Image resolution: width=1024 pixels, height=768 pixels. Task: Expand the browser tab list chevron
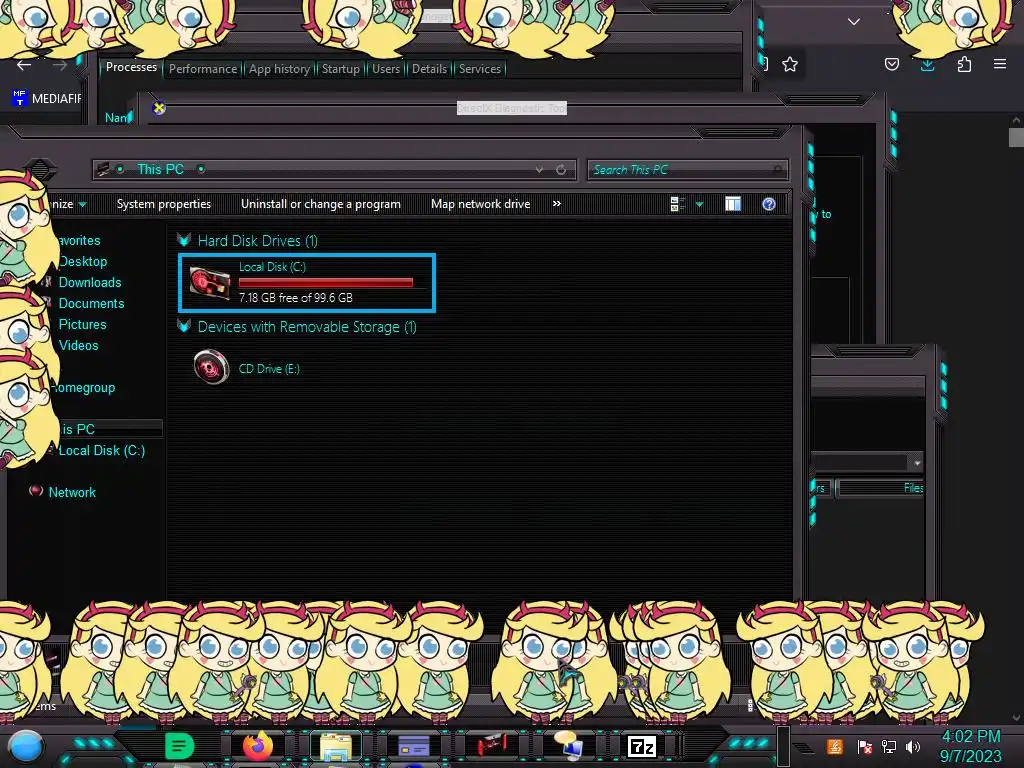(x=854, y=22)
